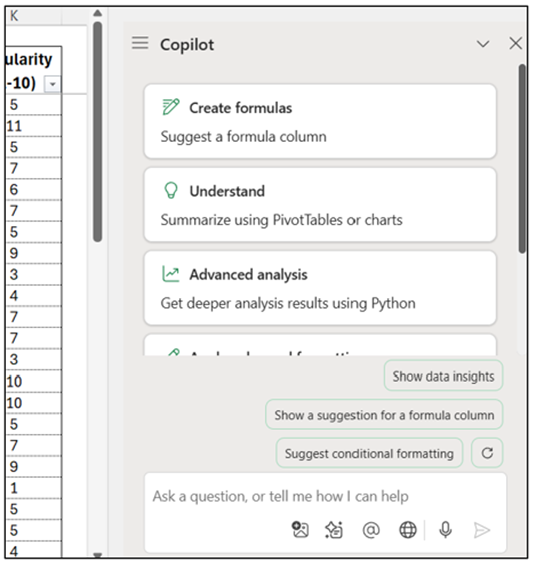Choose Suggest conditional formatting

pos(369,453)
